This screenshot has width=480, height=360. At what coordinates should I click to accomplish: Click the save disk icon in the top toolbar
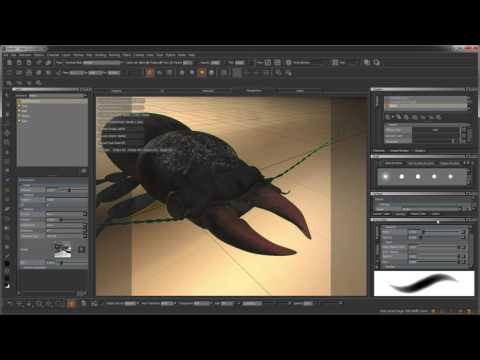tap(29, 63)
